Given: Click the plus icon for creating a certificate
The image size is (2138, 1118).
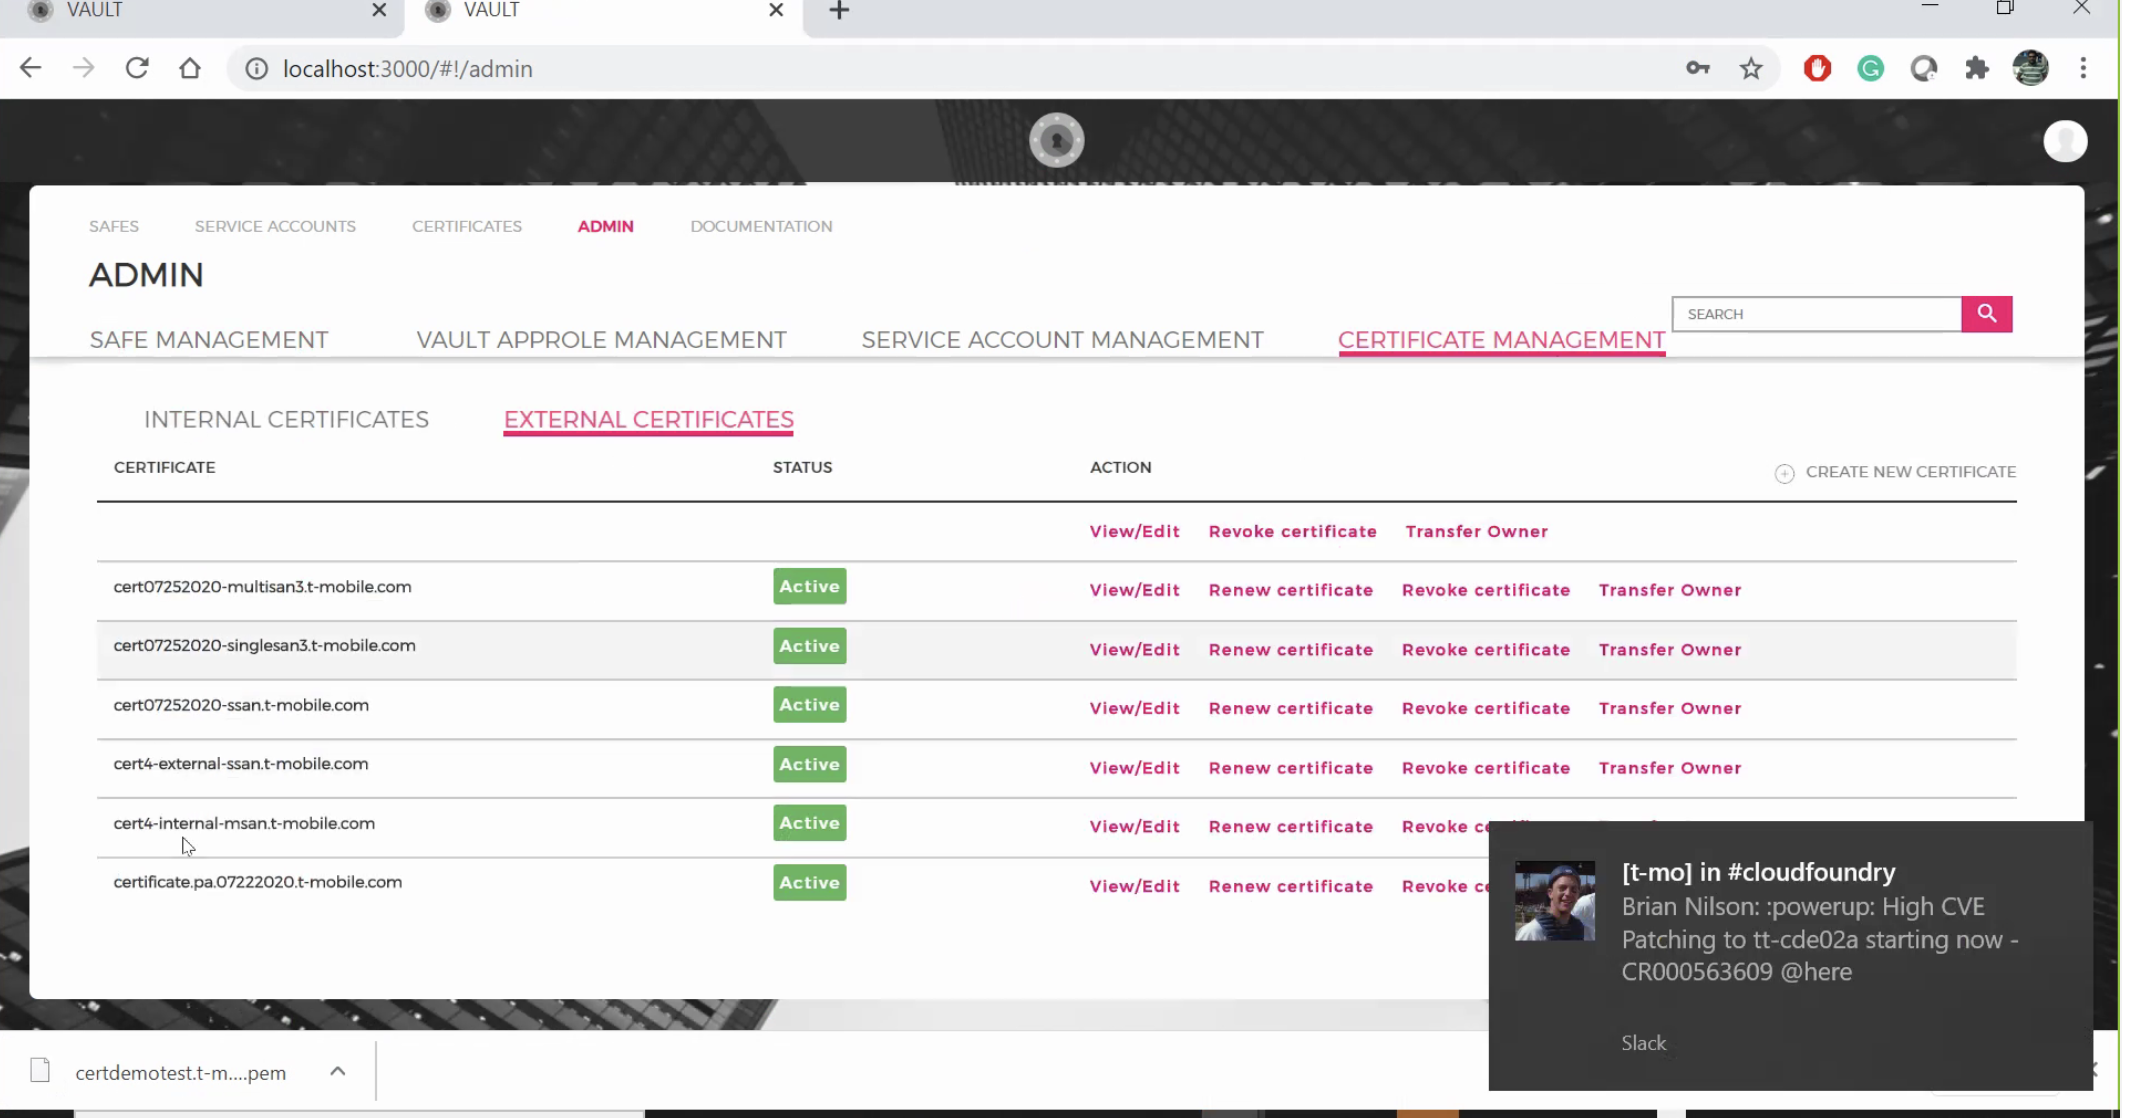Looking at the screenshot, I should coord(1784,474).
